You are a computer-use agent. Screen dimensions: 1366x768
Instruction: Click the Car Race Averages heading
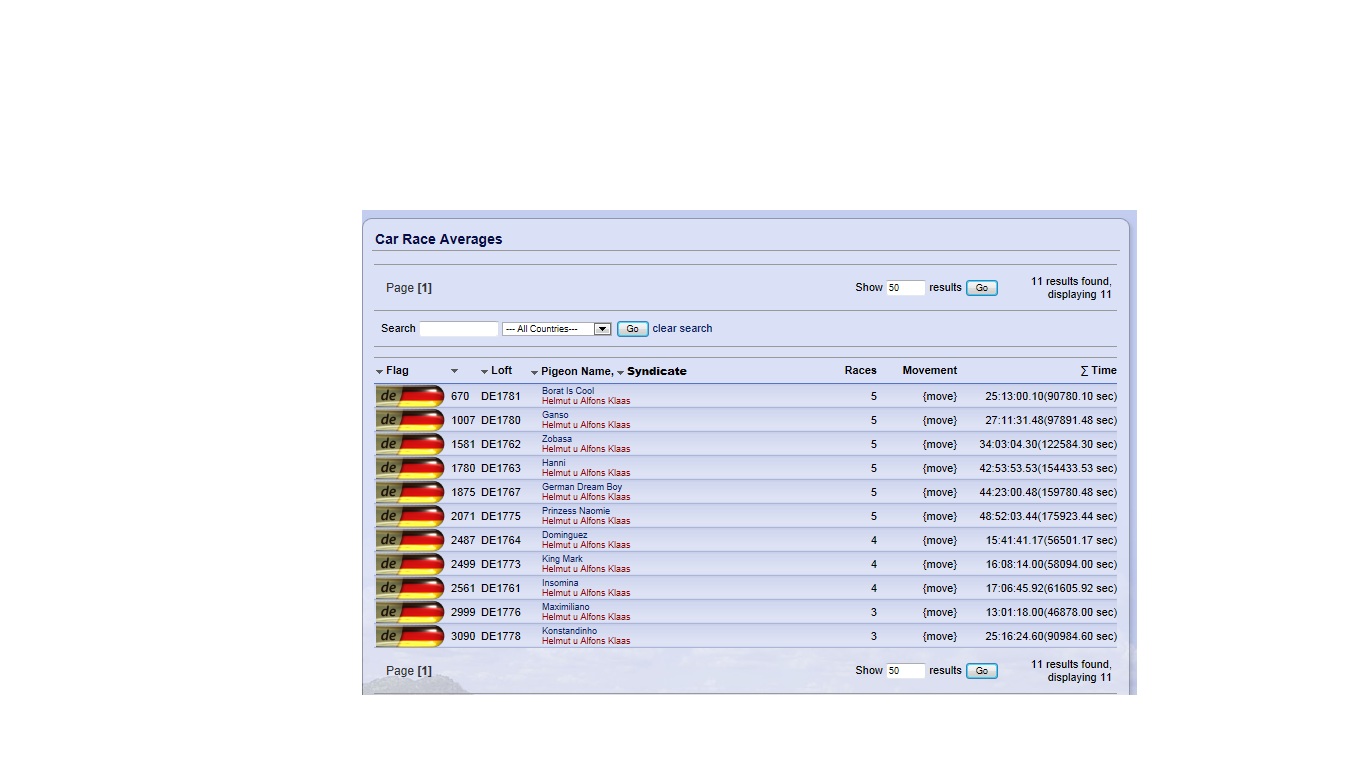pos(439,239)
